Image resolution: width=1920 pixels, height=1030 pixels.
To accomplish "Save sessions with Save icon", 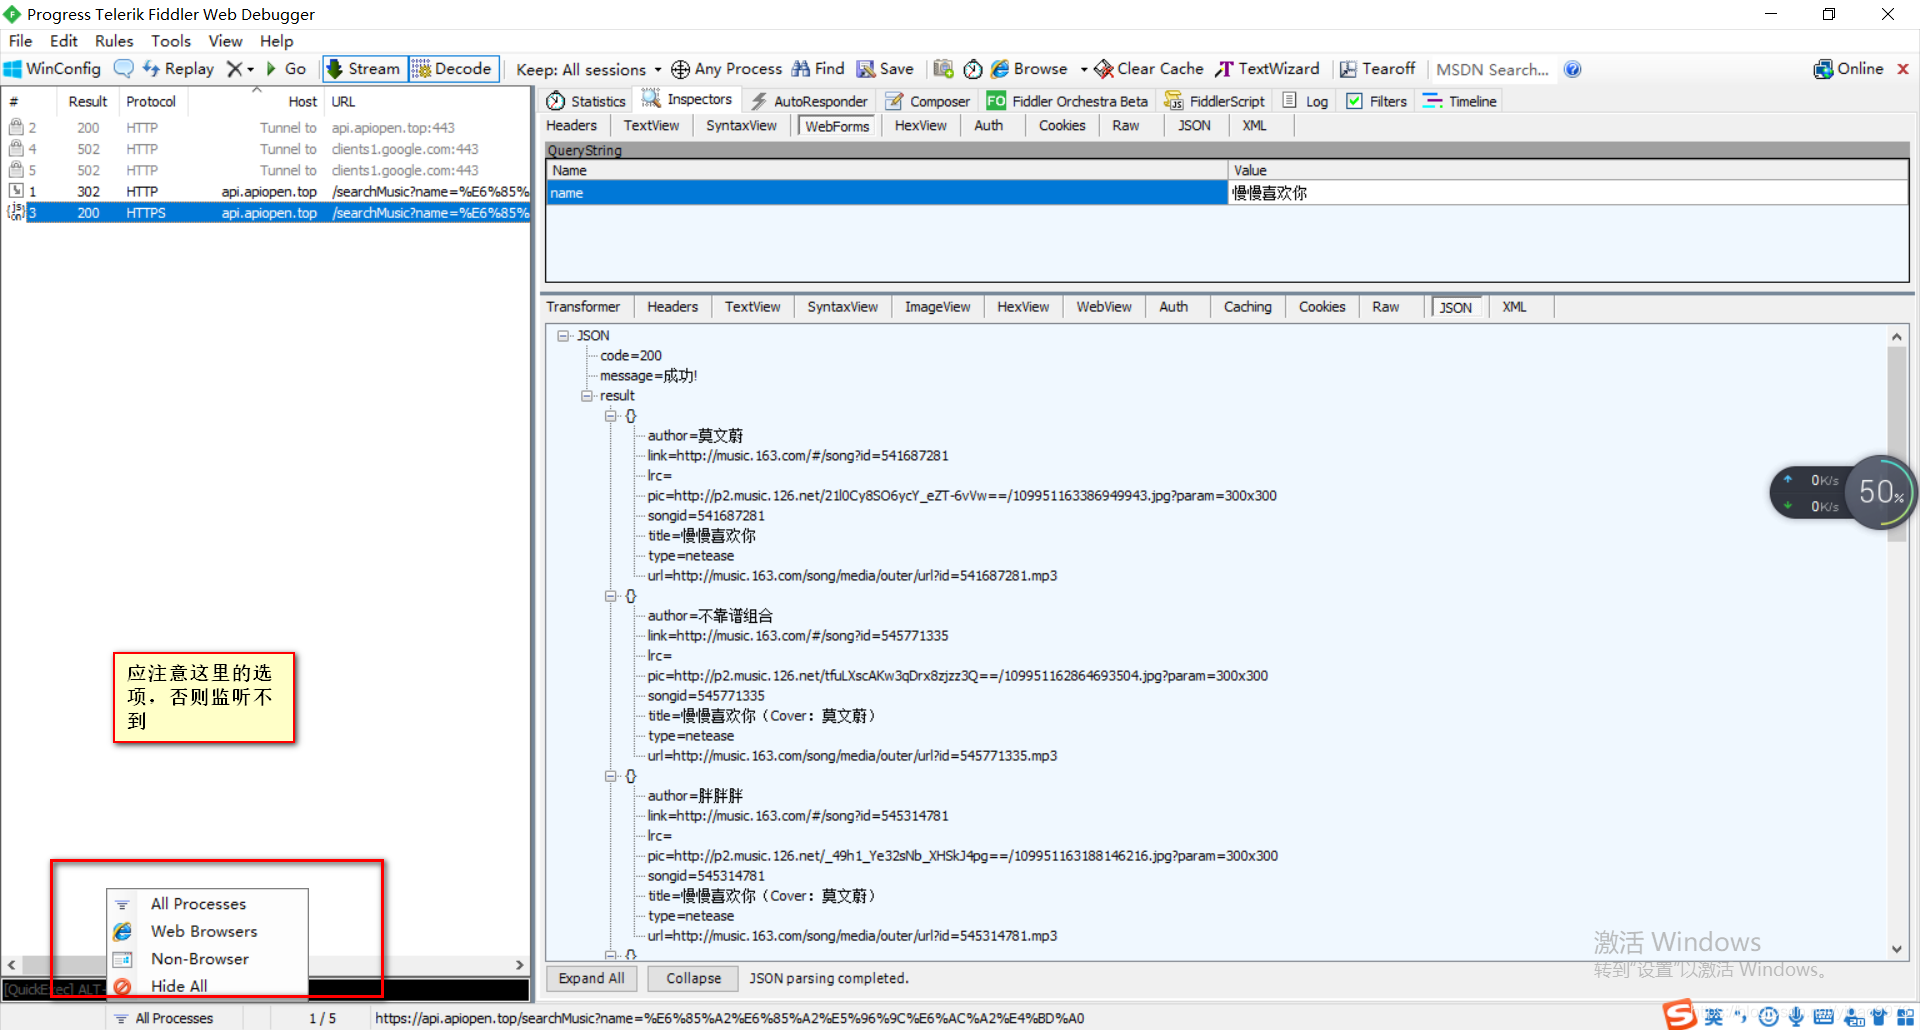I will tap(885, 69).
